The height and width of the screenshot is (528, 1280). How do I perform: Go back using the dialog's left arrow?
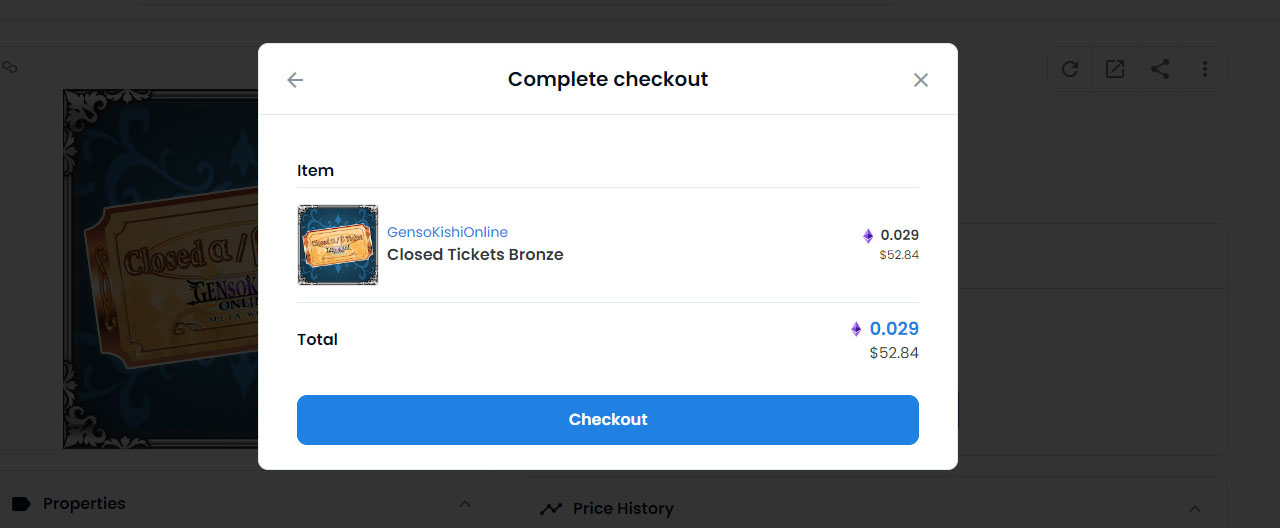tap(295, 80)
